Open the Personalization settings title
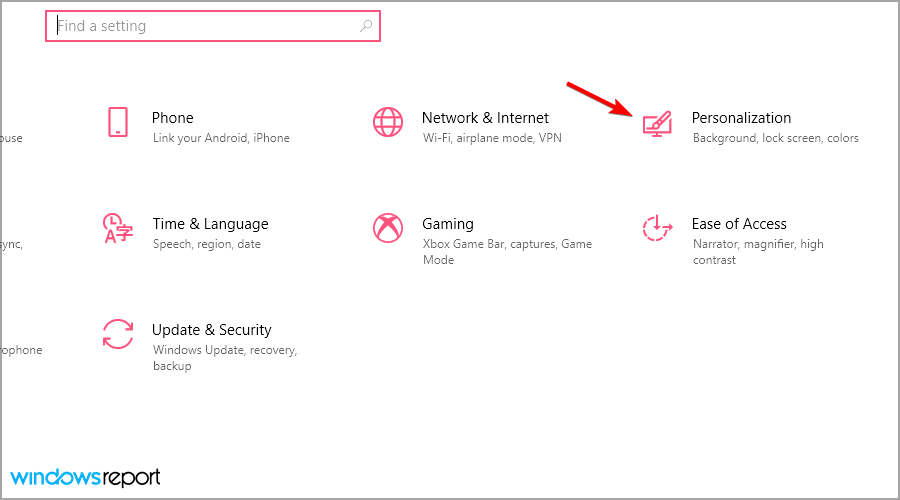The height and width of the screenshot is (500, 900). click(x=741, y=118)
